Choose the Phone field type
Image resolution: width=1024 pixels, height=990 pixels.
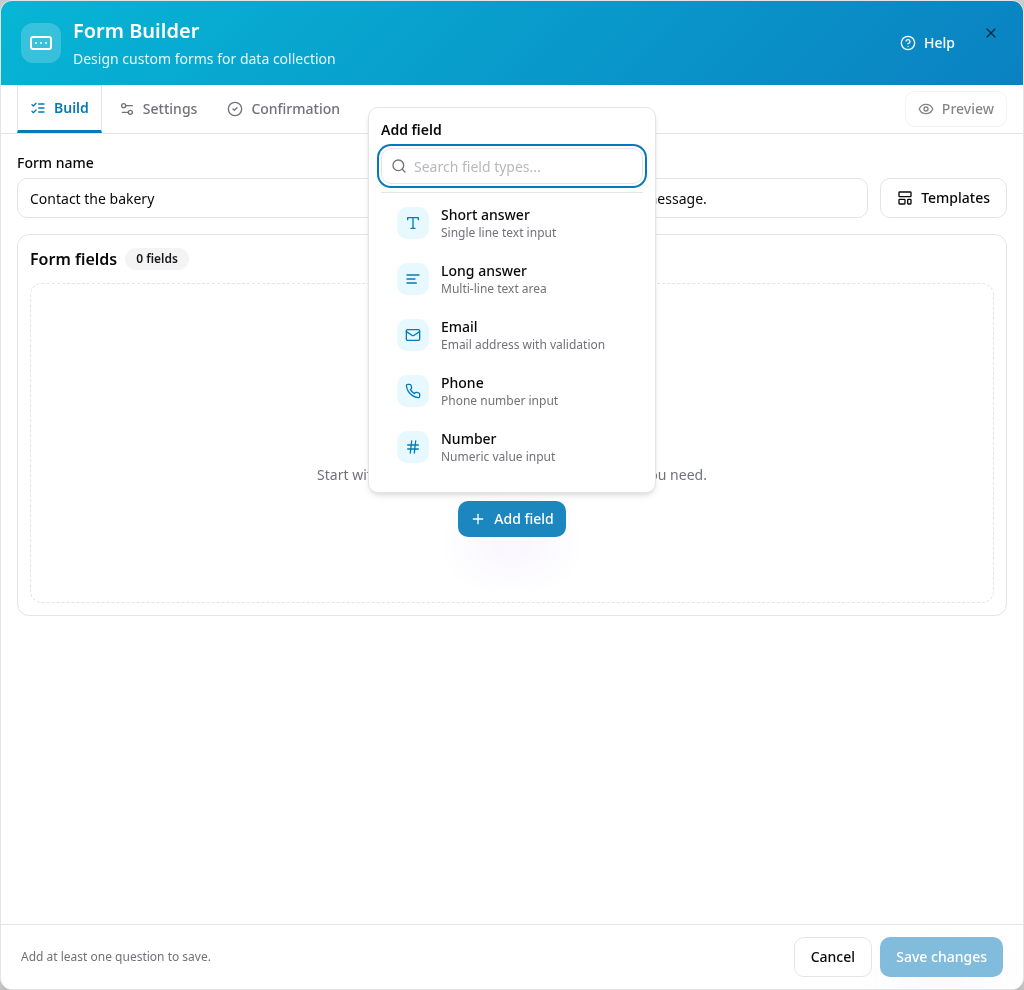[512, 391]
